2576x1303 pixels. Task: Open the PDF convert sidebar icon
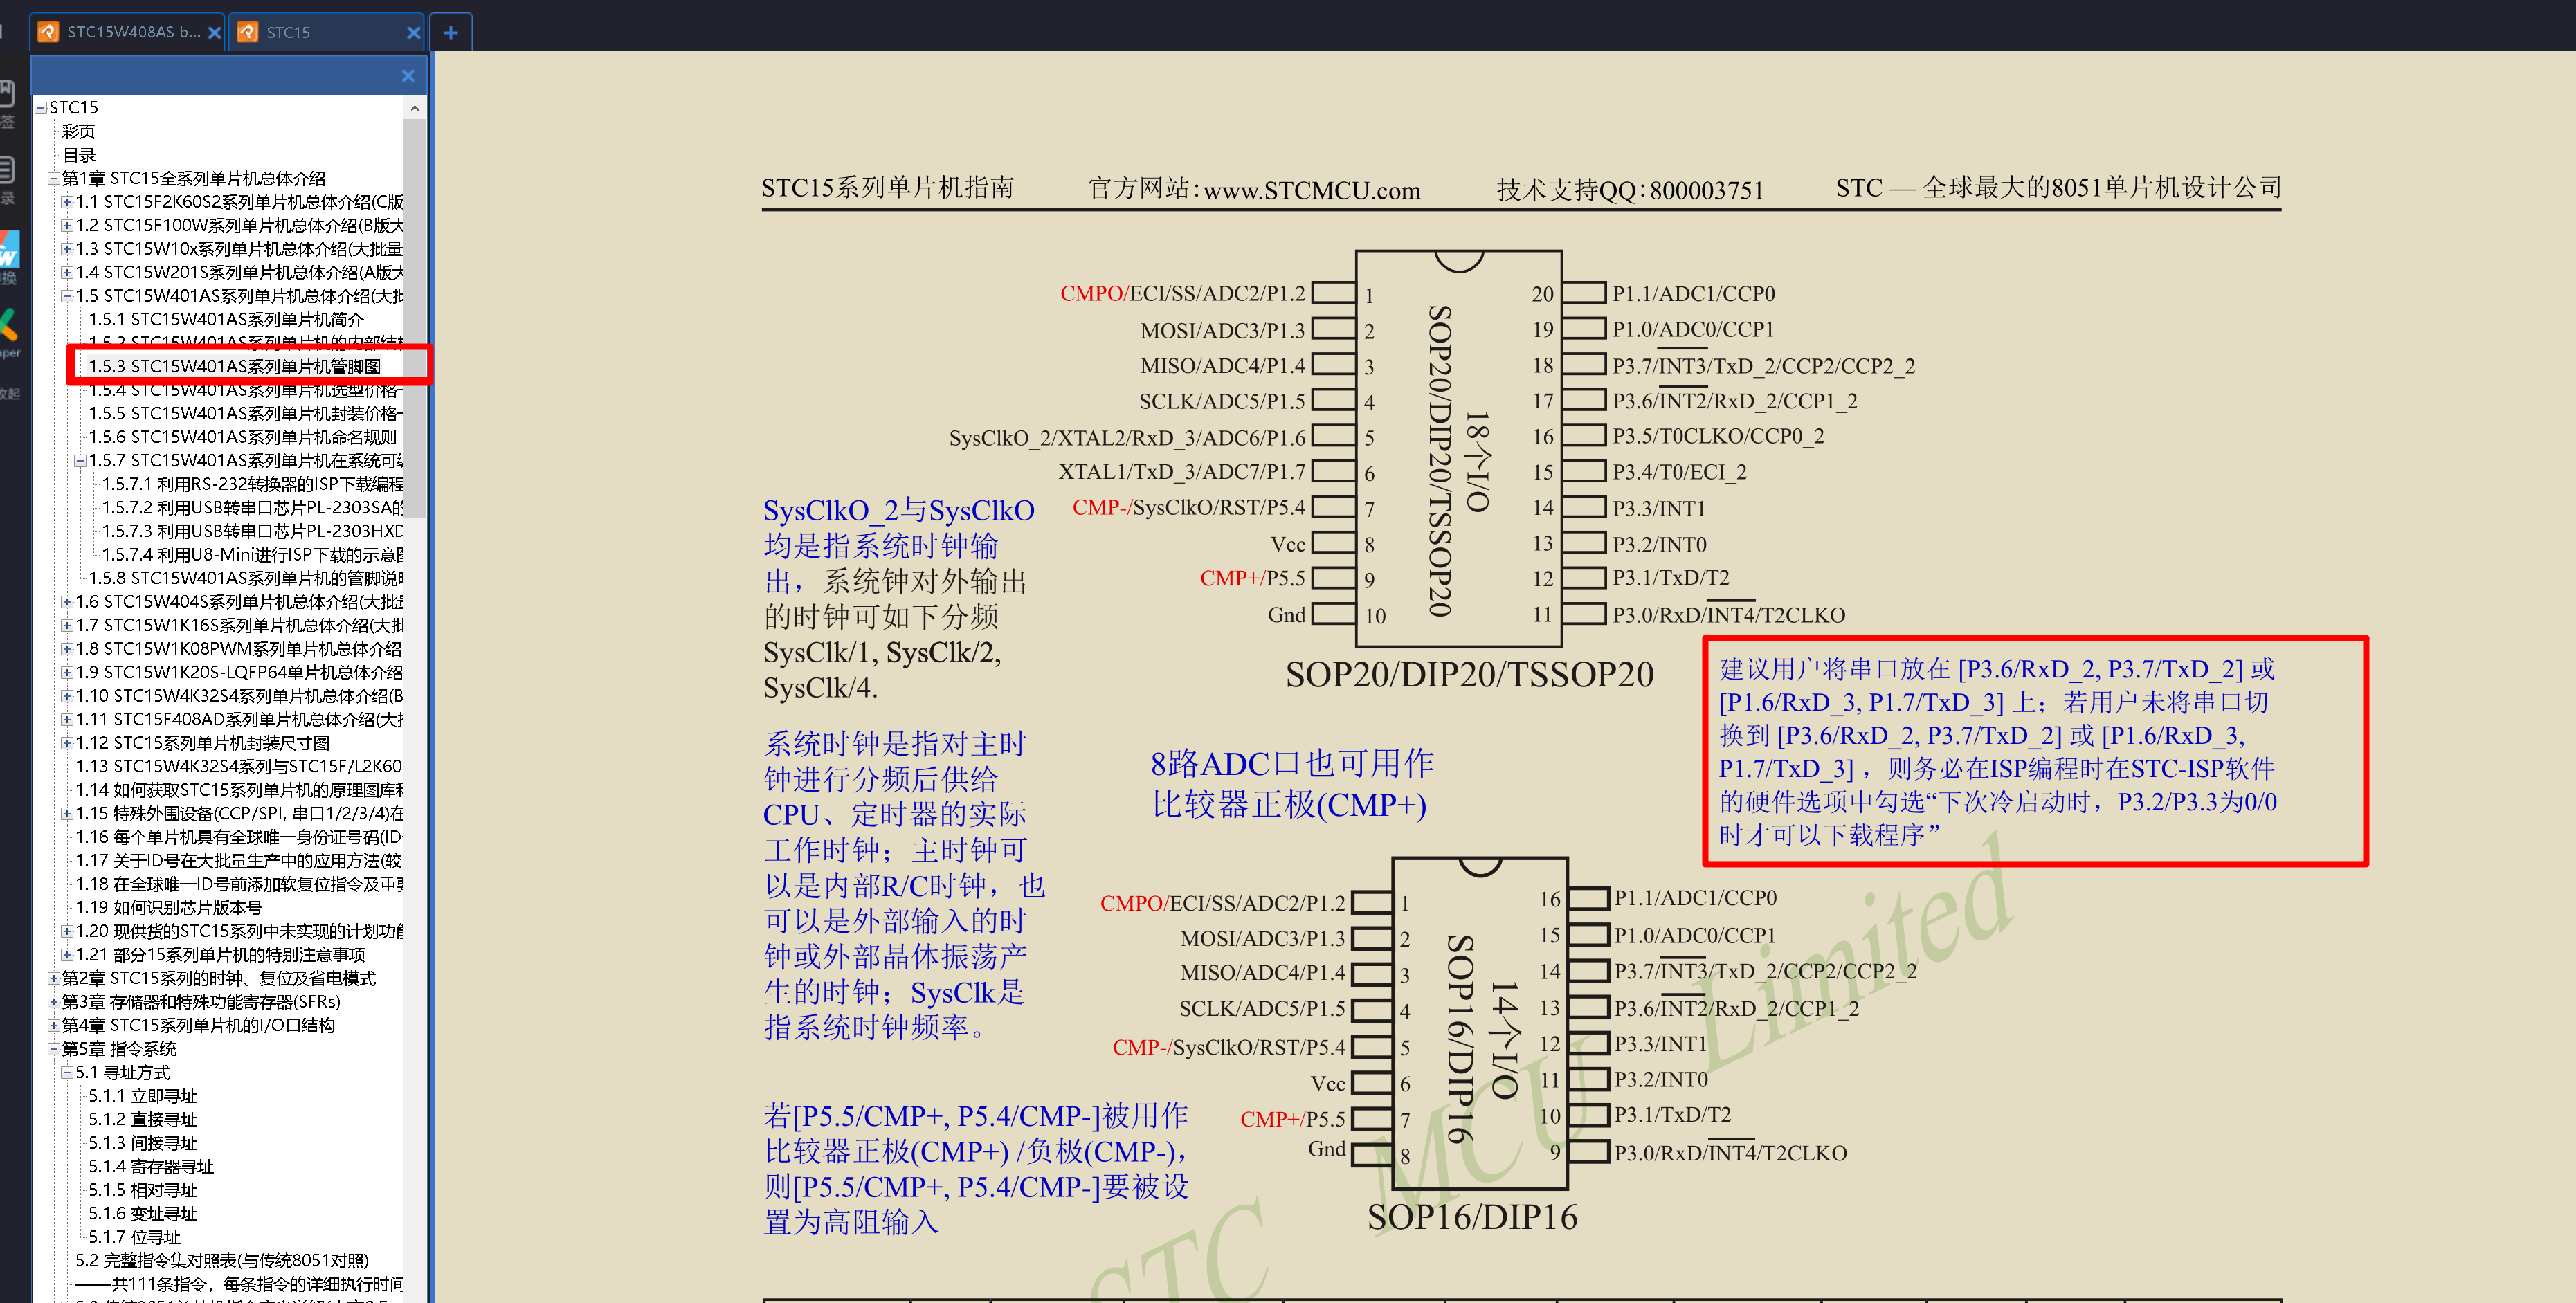9,250
